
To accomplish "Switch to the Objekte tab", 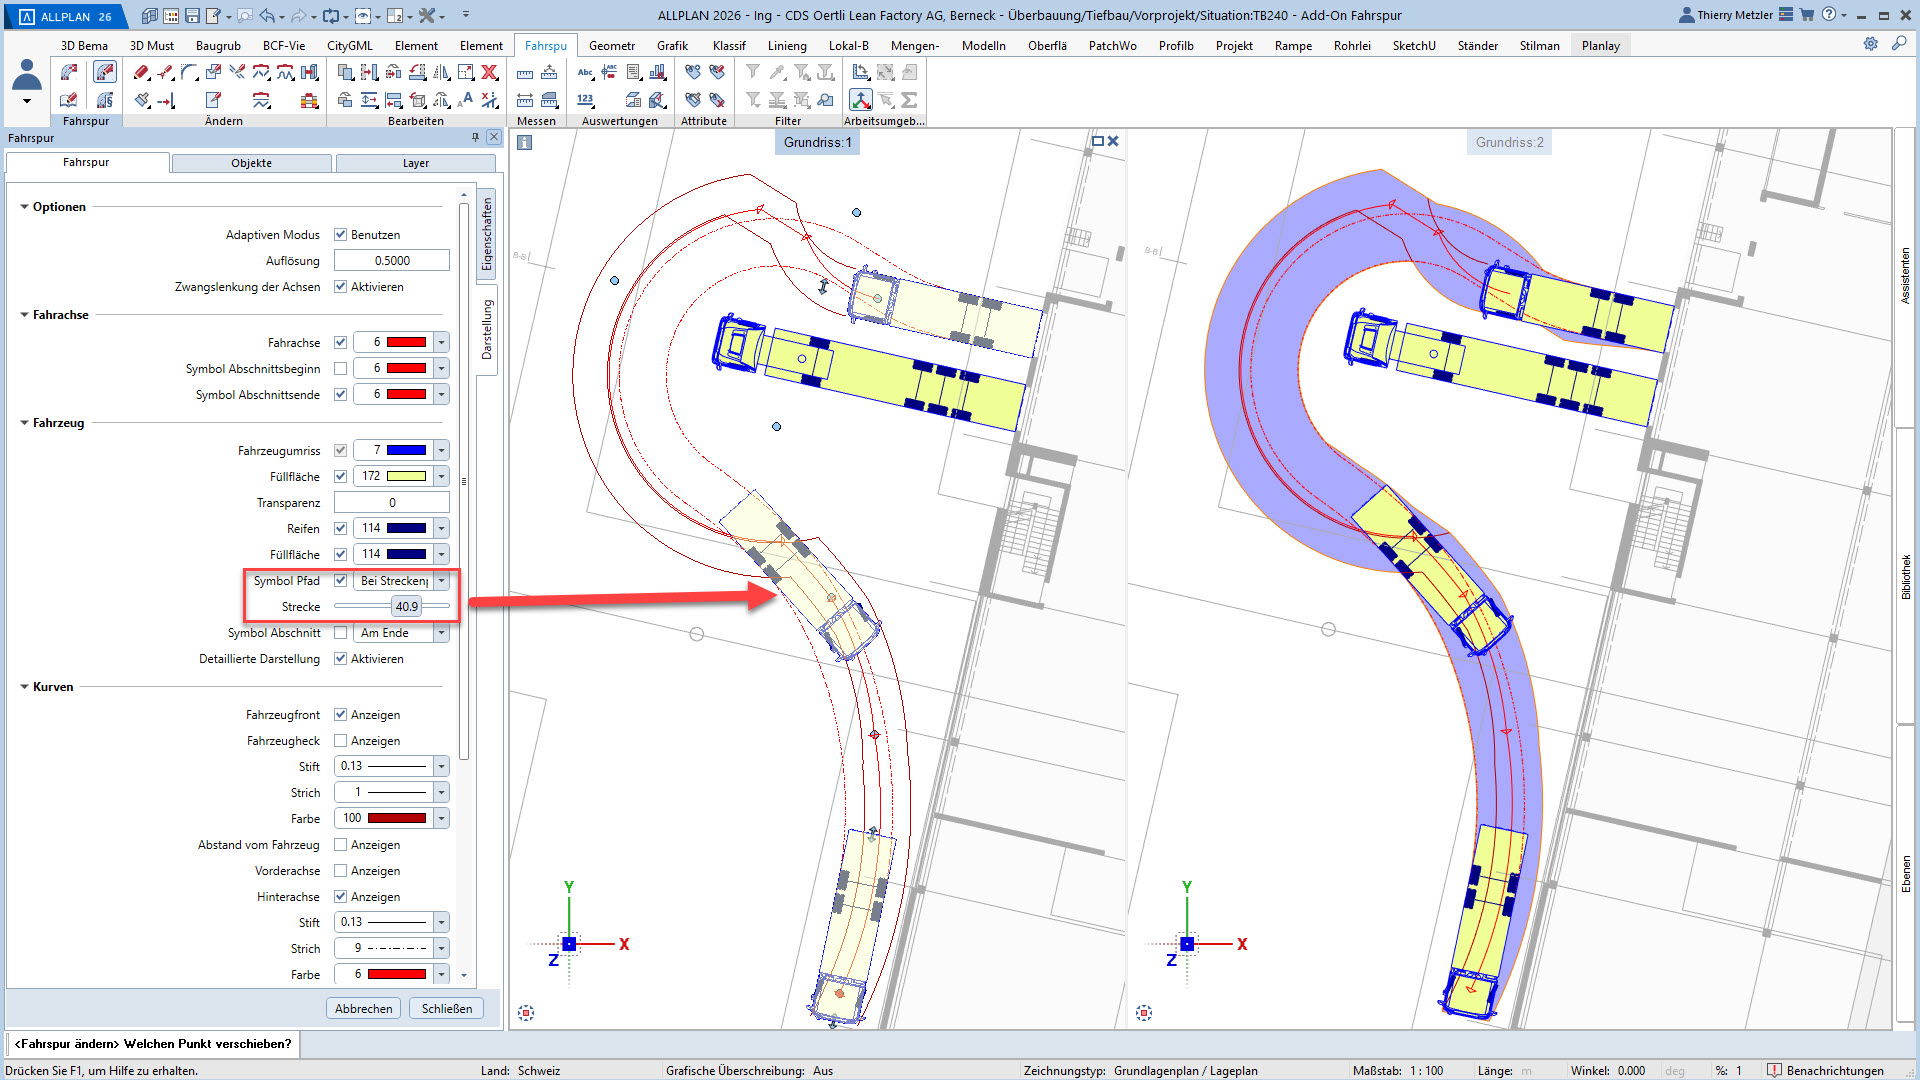I will click(x=251, y=163).
